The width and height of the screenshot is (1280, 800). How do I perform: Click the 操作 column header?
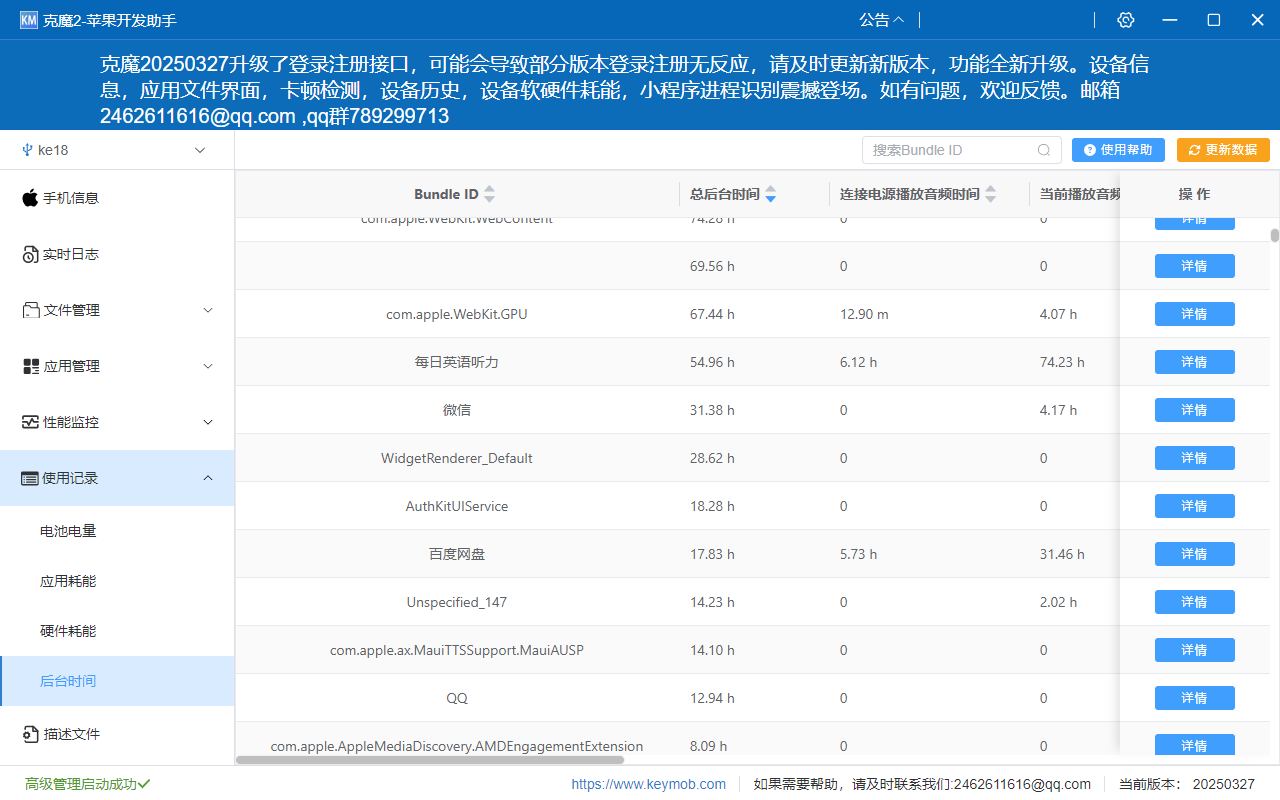click(1194, 194)
